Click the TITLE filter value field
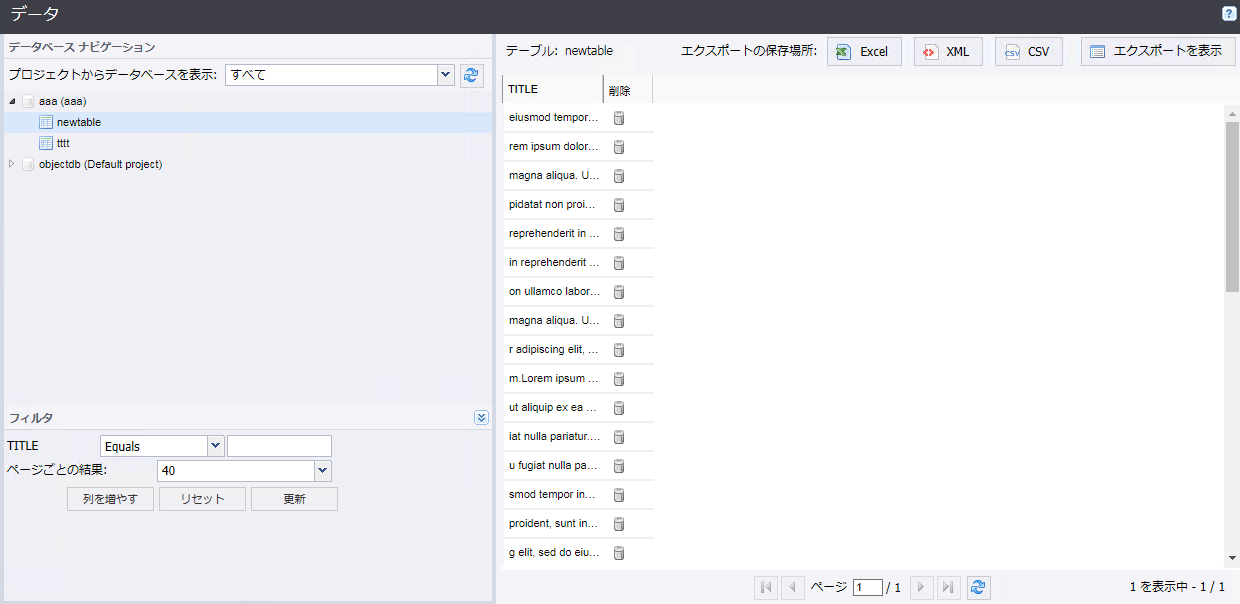This screenshot has width=1240, height=604. (x=279, y=447)
